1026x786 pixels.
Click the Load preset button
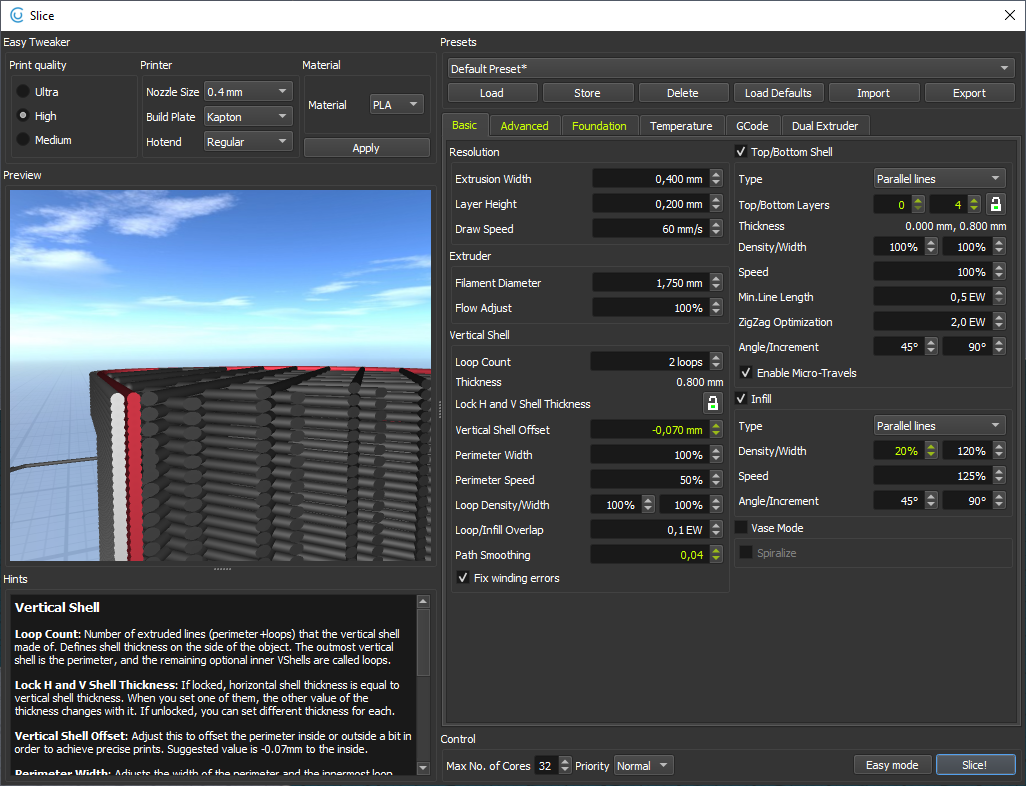(492, 93)
